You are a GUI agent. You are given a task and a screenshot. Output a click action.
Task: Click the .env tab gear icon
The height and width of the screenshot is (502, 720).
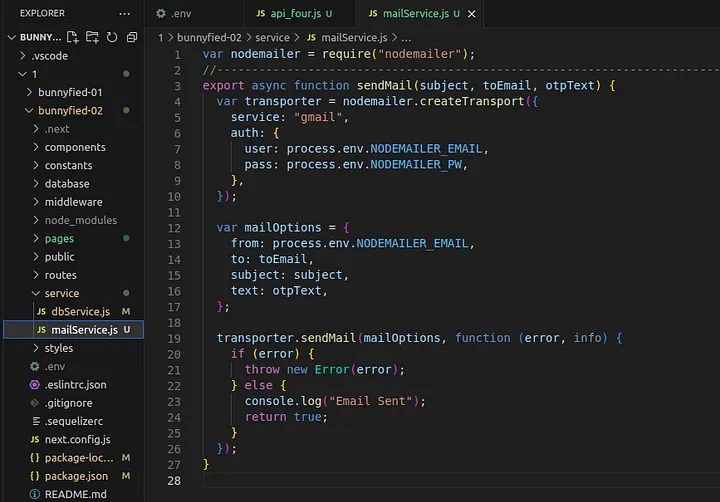(161, 14)
